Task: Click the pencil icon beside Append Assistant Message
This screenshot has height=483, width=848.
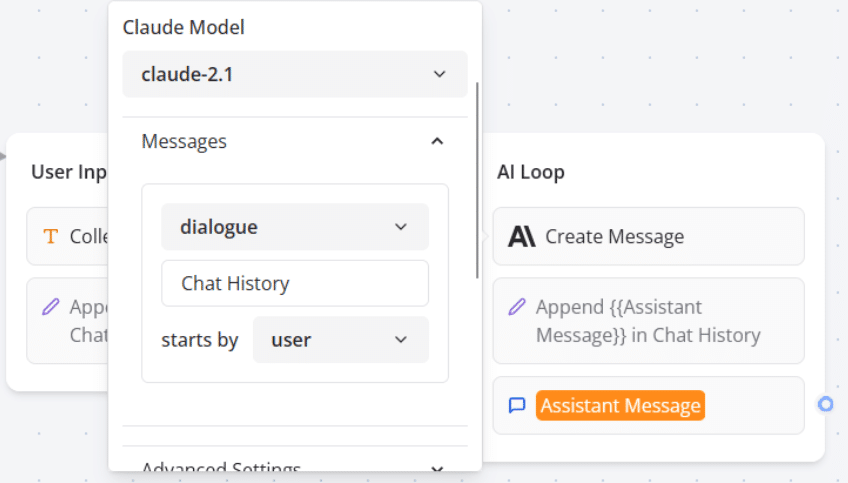Action: (516, 307)
